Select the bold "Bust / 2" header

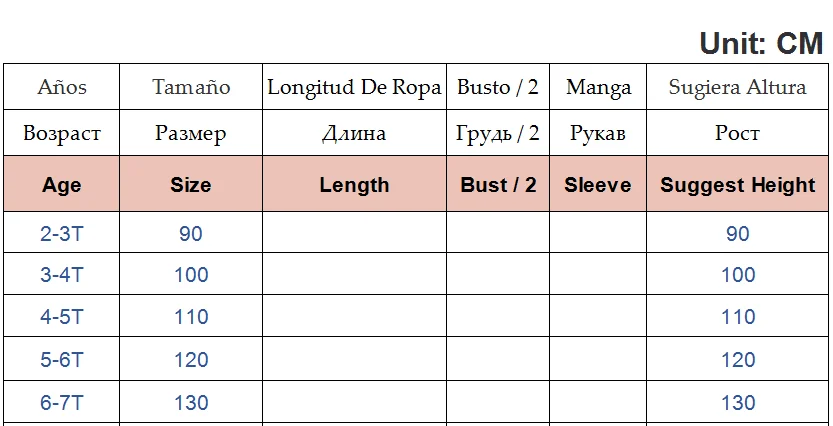(498, 185)
